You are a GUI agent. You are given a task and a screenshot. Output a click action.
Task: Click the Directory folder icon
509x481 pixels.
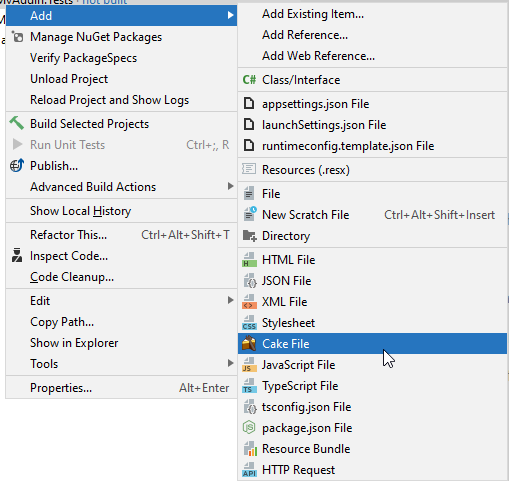249,235
